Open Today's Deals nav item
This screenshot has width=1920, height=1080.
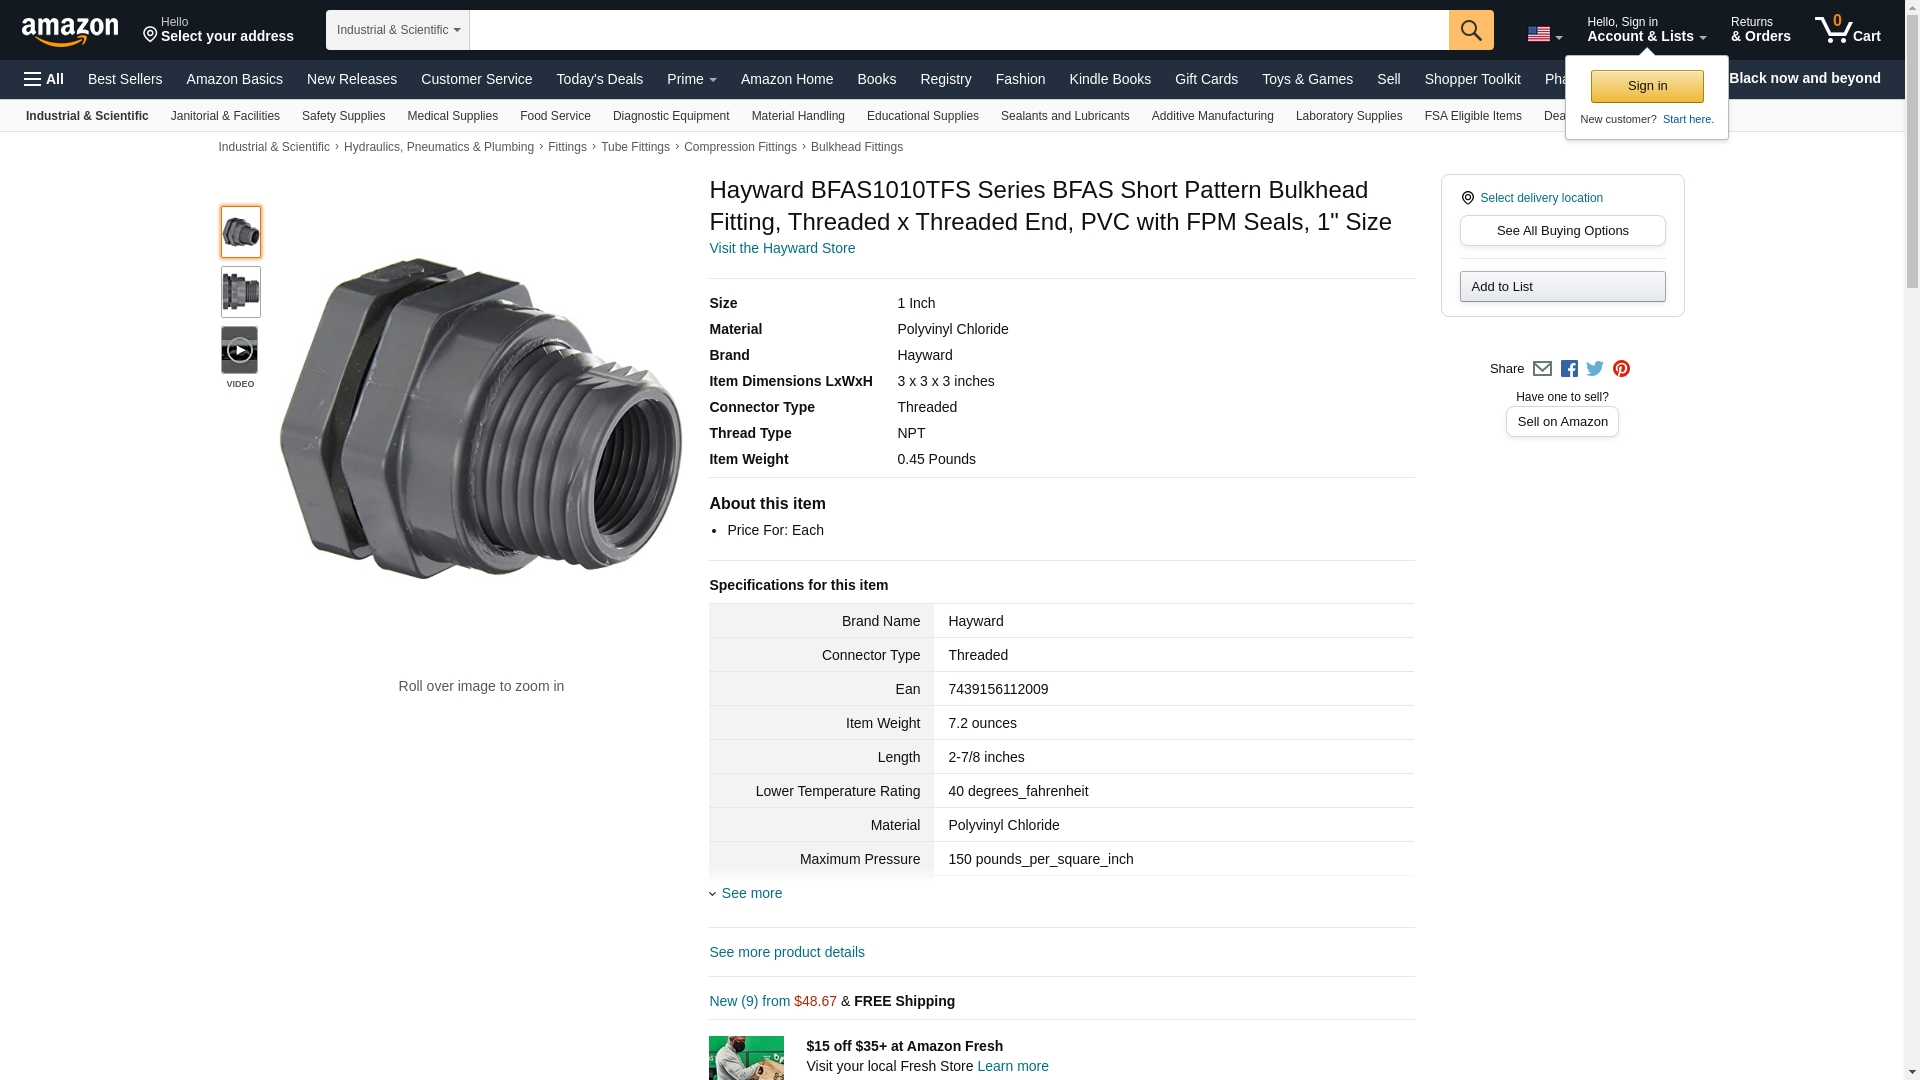(599, 79)
